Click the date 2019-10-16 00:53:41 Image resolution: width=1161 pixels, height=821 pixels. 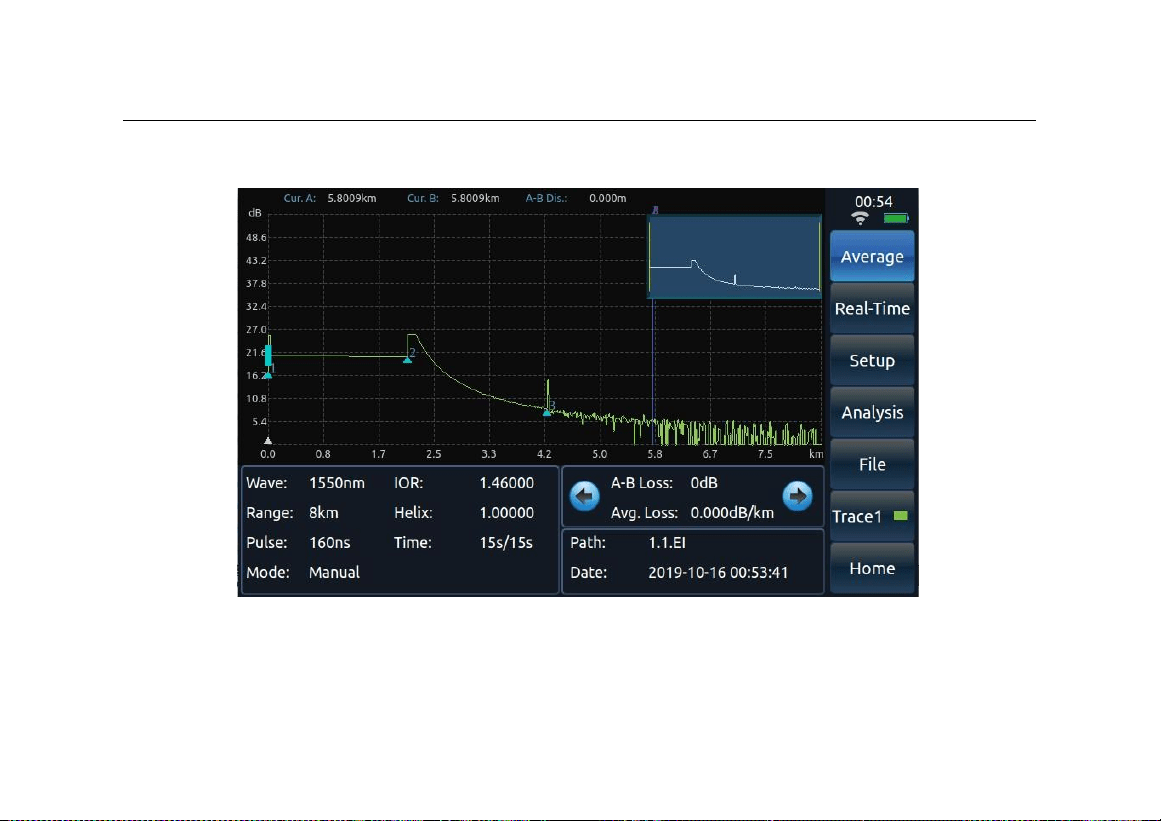click(718, 572)
